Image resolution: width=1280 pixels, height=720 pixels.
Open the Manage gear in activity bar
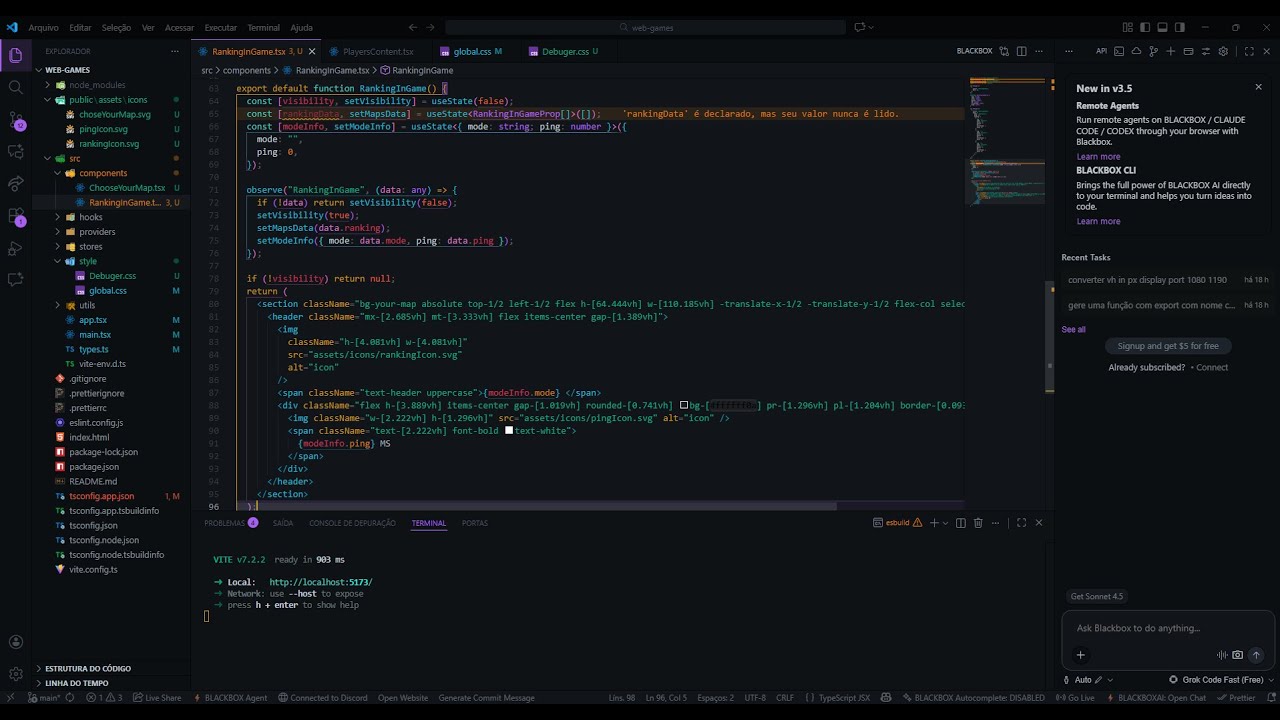16,674
